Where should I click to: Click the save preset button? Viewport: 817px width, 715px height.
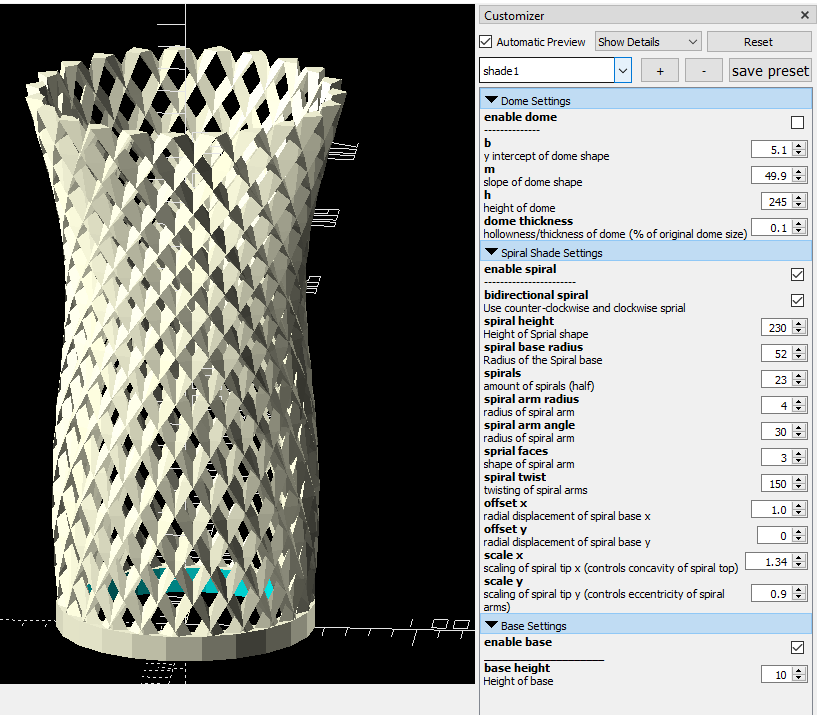click(769, 70)
